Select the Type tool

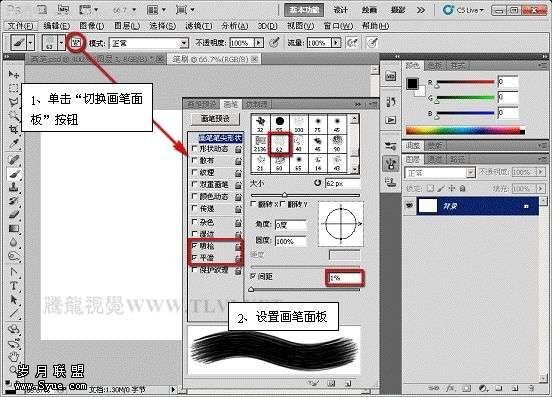pyautogui.click(x=14, y=285)
